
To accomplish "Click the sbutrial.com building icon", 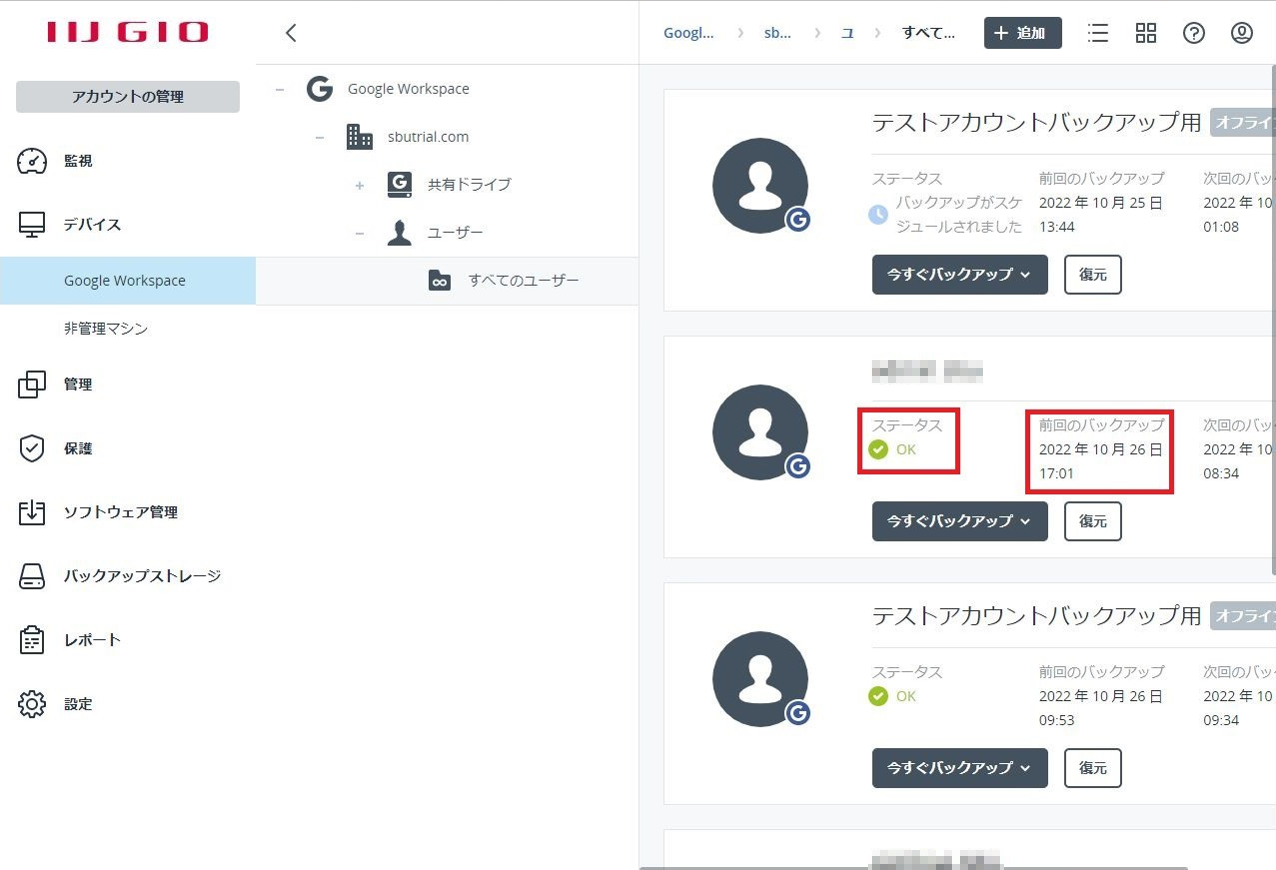I will pos(359,137).
